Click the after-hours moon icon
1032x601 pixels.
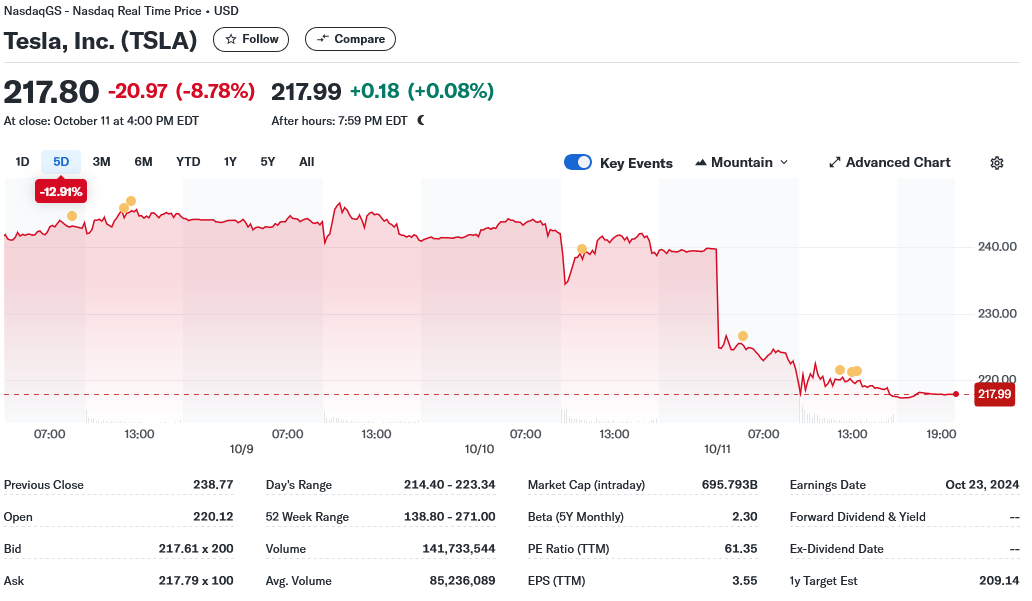click(x=421, y=120)
